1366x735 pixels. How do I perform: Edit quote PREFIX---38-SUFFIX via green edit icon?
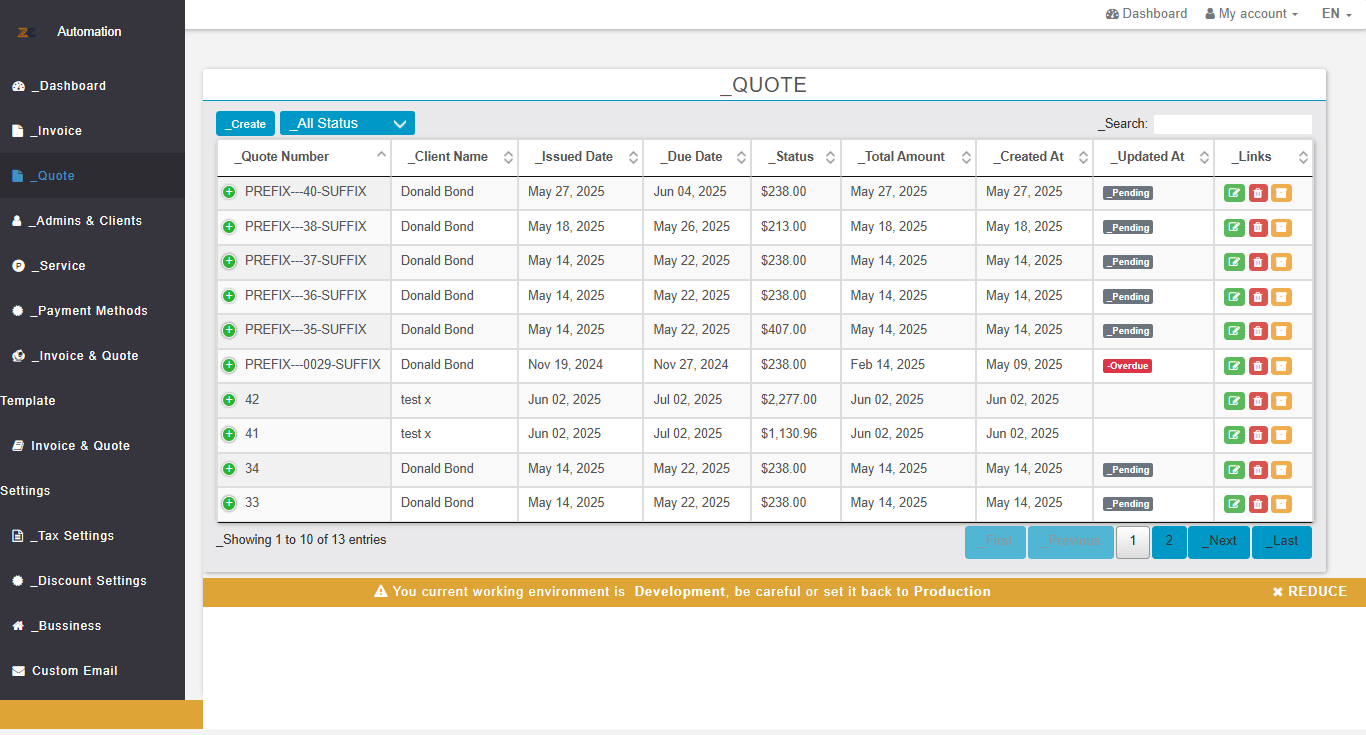(1234, 227)
